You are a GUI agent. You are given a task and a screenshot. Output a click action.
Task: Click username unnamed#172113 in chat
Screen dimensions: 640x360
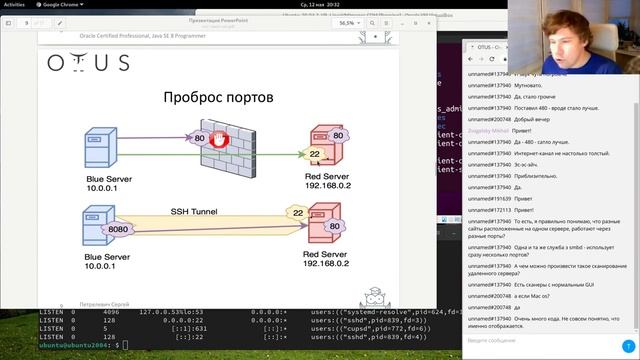pos(489,210)
